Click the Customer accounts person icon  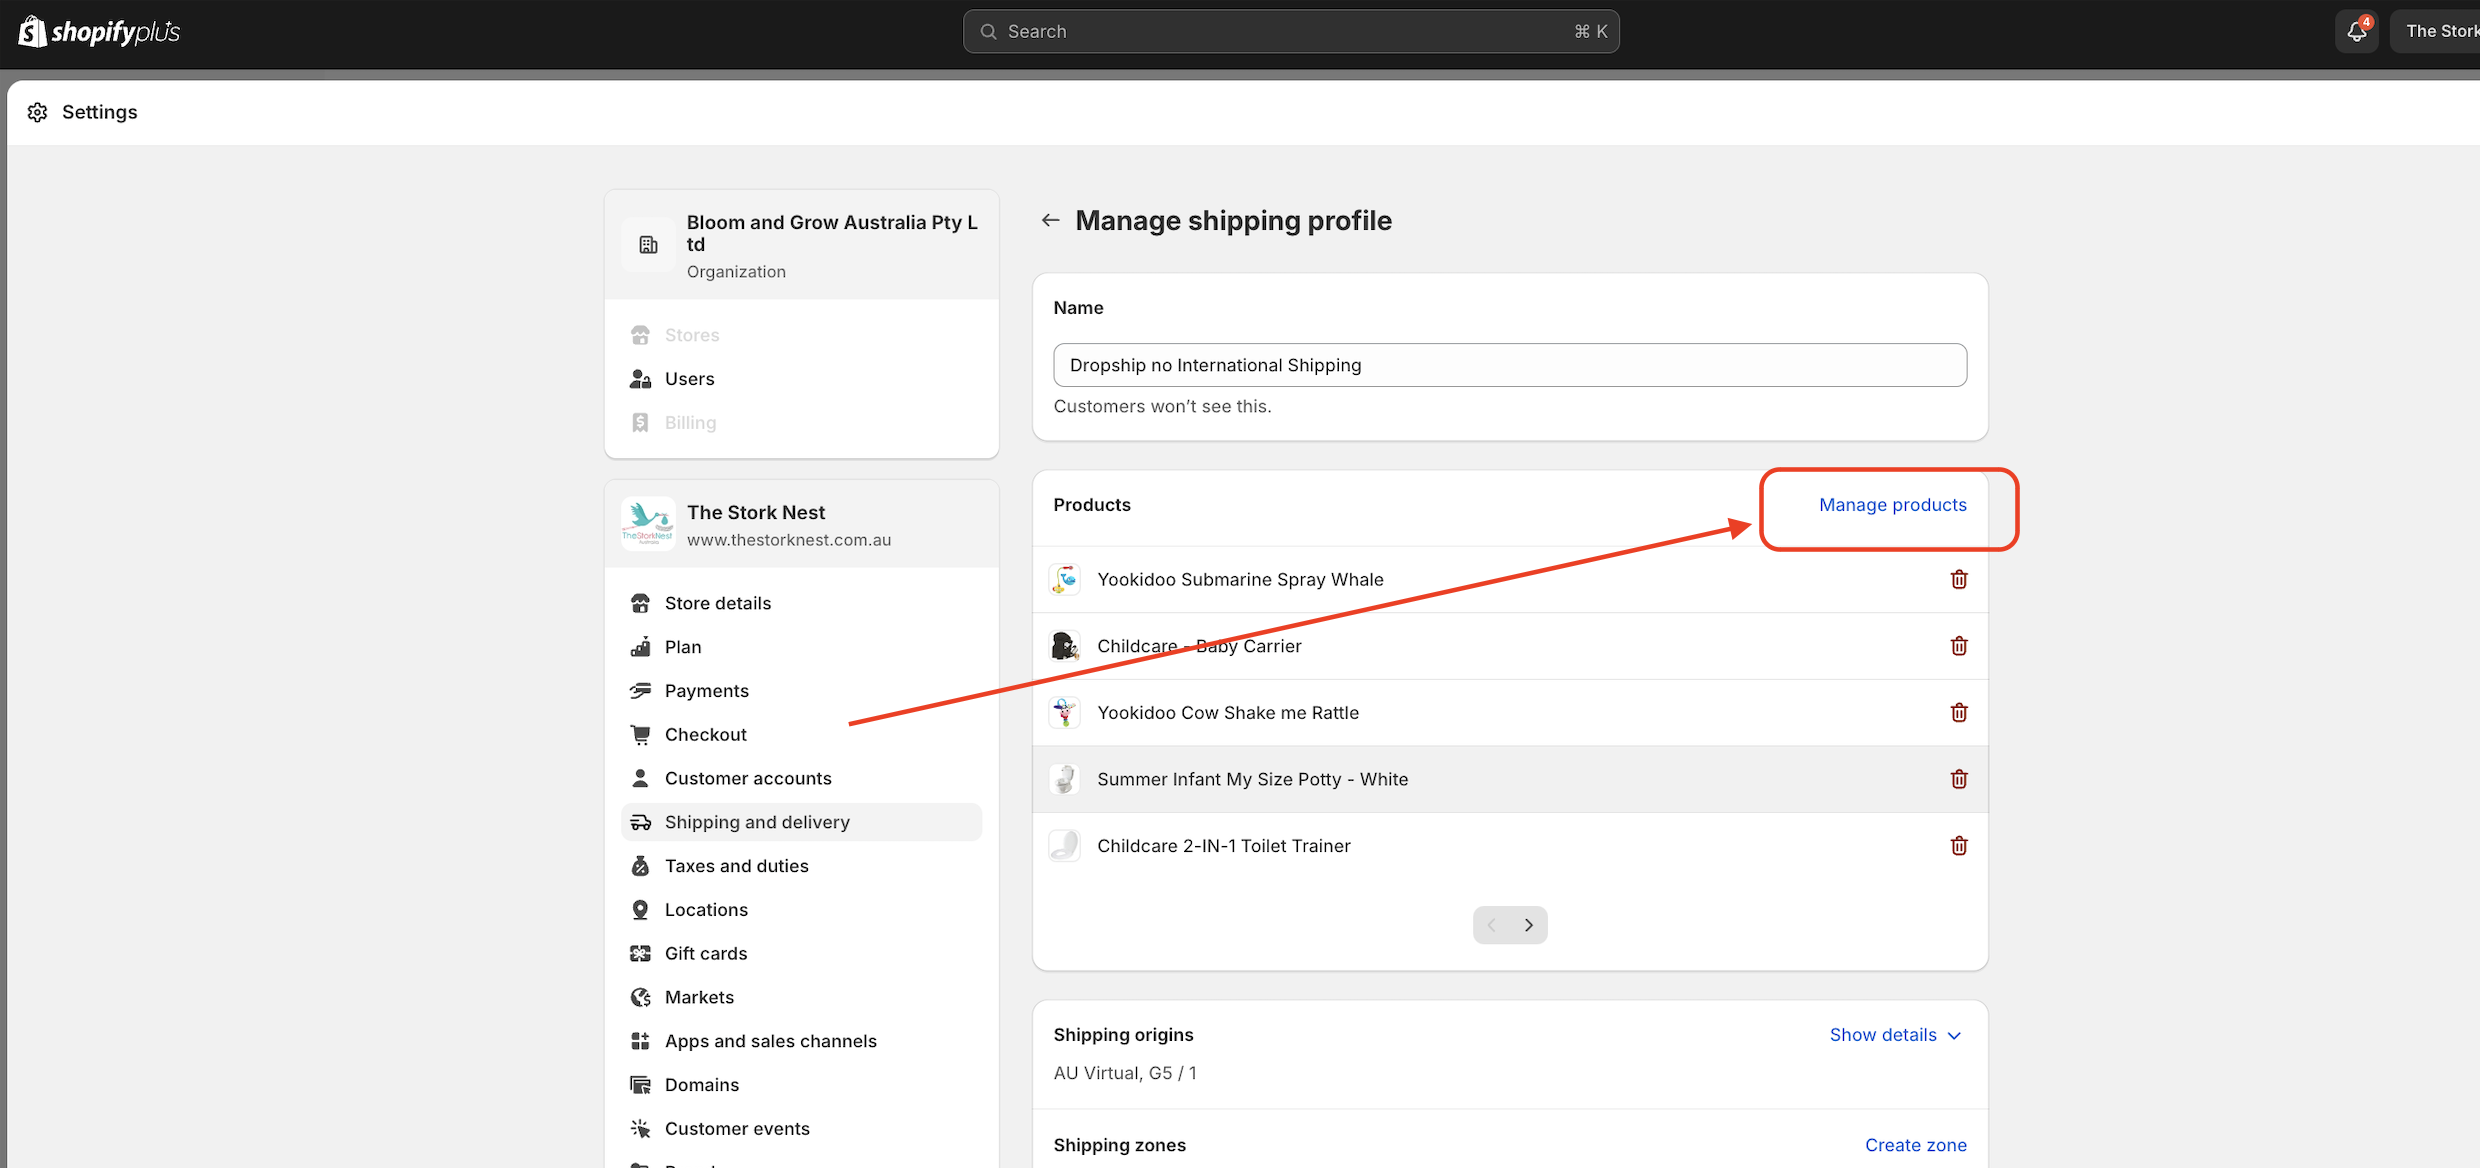coord(640,778)
